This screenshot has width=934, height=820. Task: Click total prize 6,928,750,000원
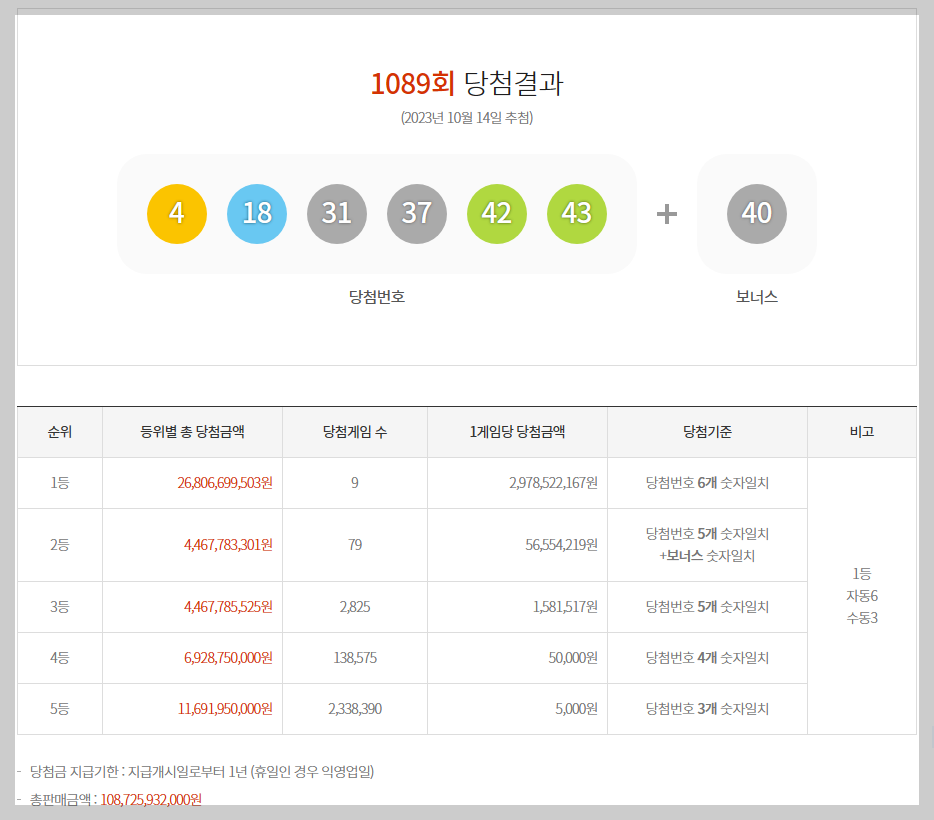228,658
